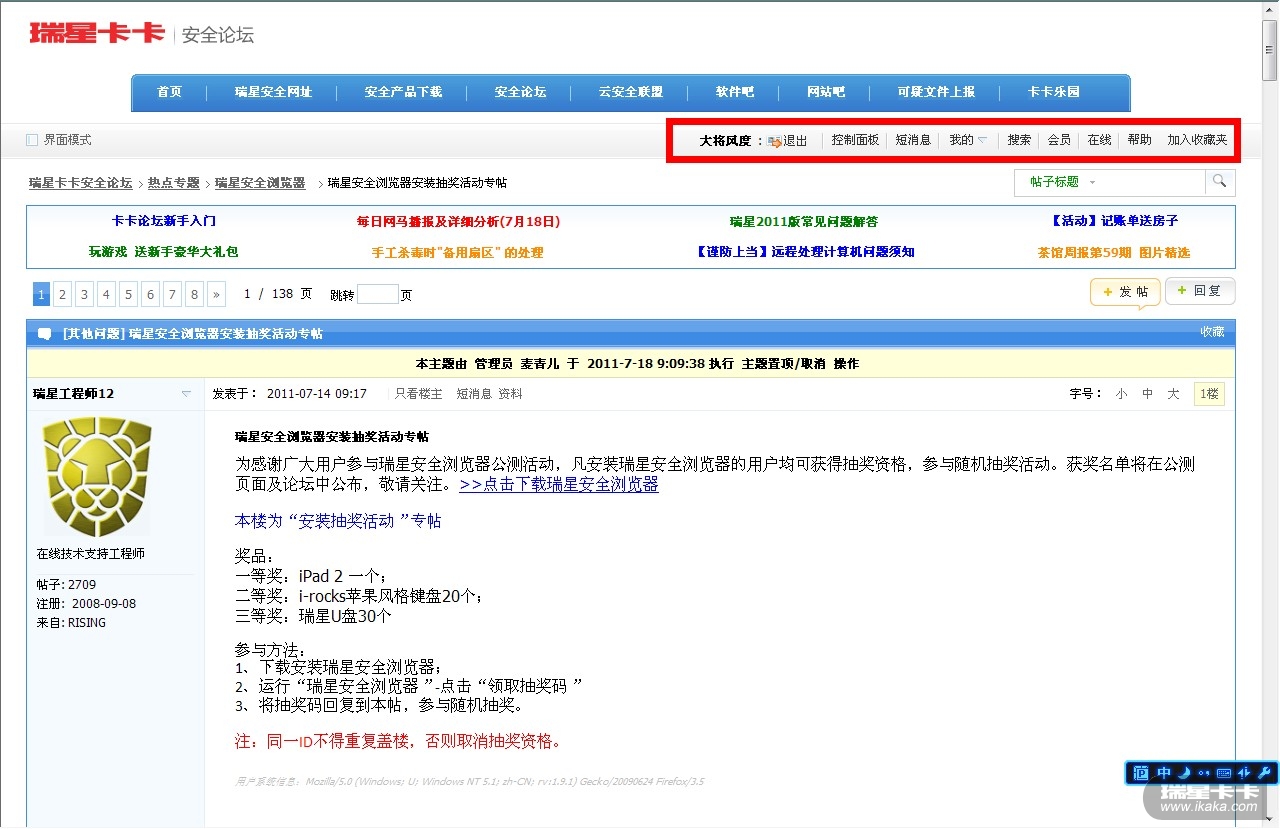Click the moon half-width icon on IME bar
The height and width of the screenshot is (829, 1280).
point(1183,773)
